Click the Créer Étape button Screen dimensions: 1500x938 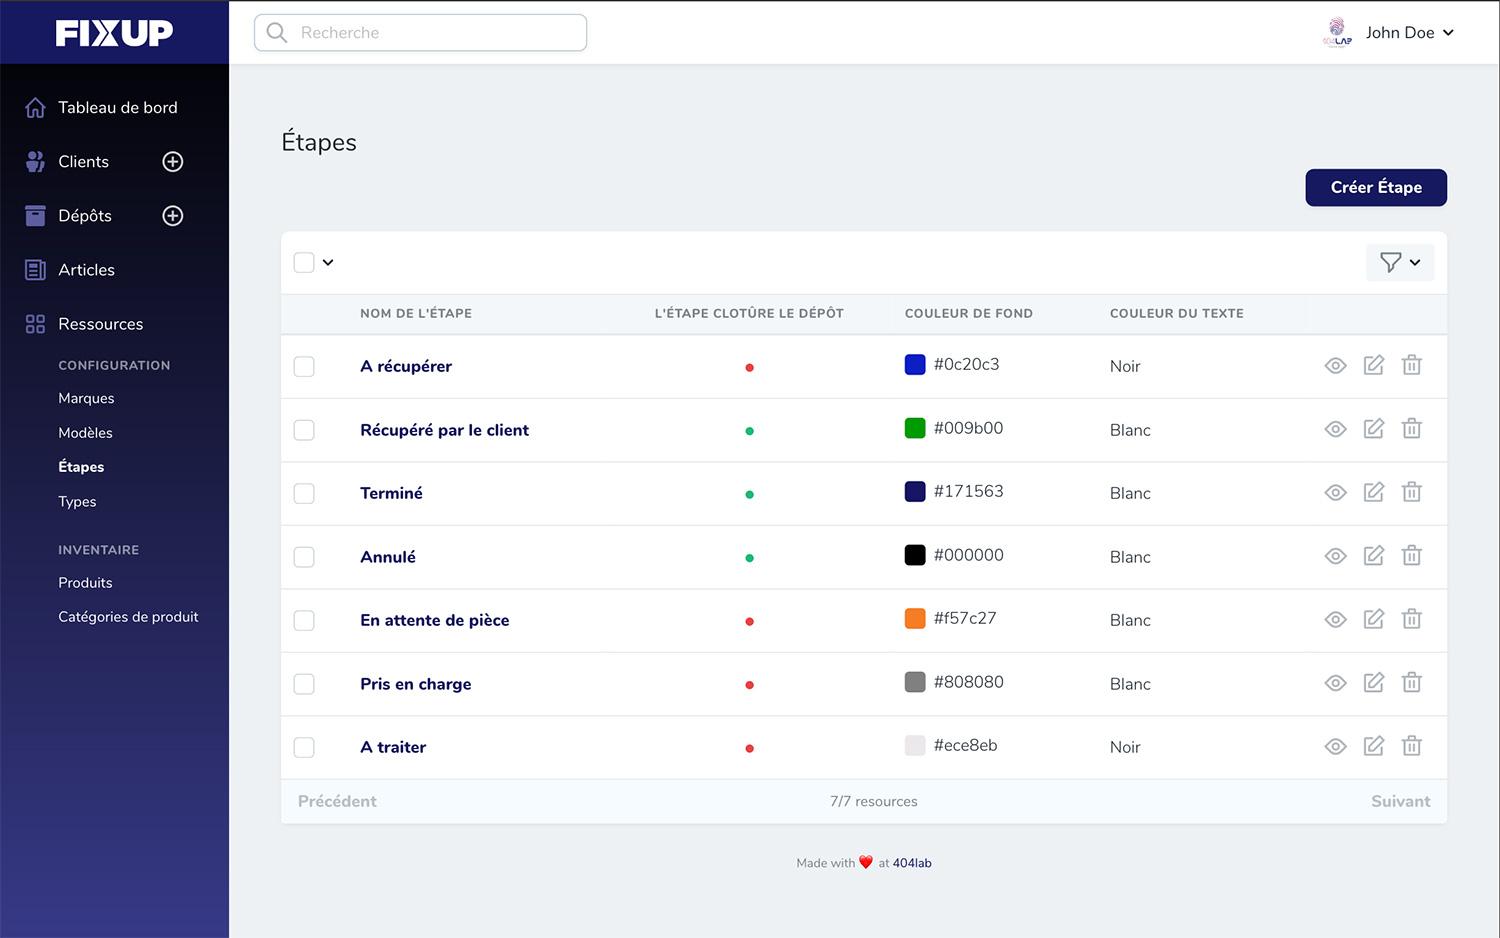click(1376, 188)
